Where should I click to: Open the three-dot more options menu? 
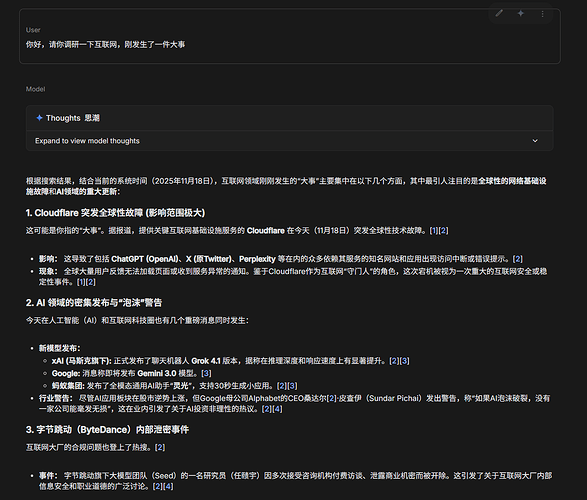[x=542, y=14]
